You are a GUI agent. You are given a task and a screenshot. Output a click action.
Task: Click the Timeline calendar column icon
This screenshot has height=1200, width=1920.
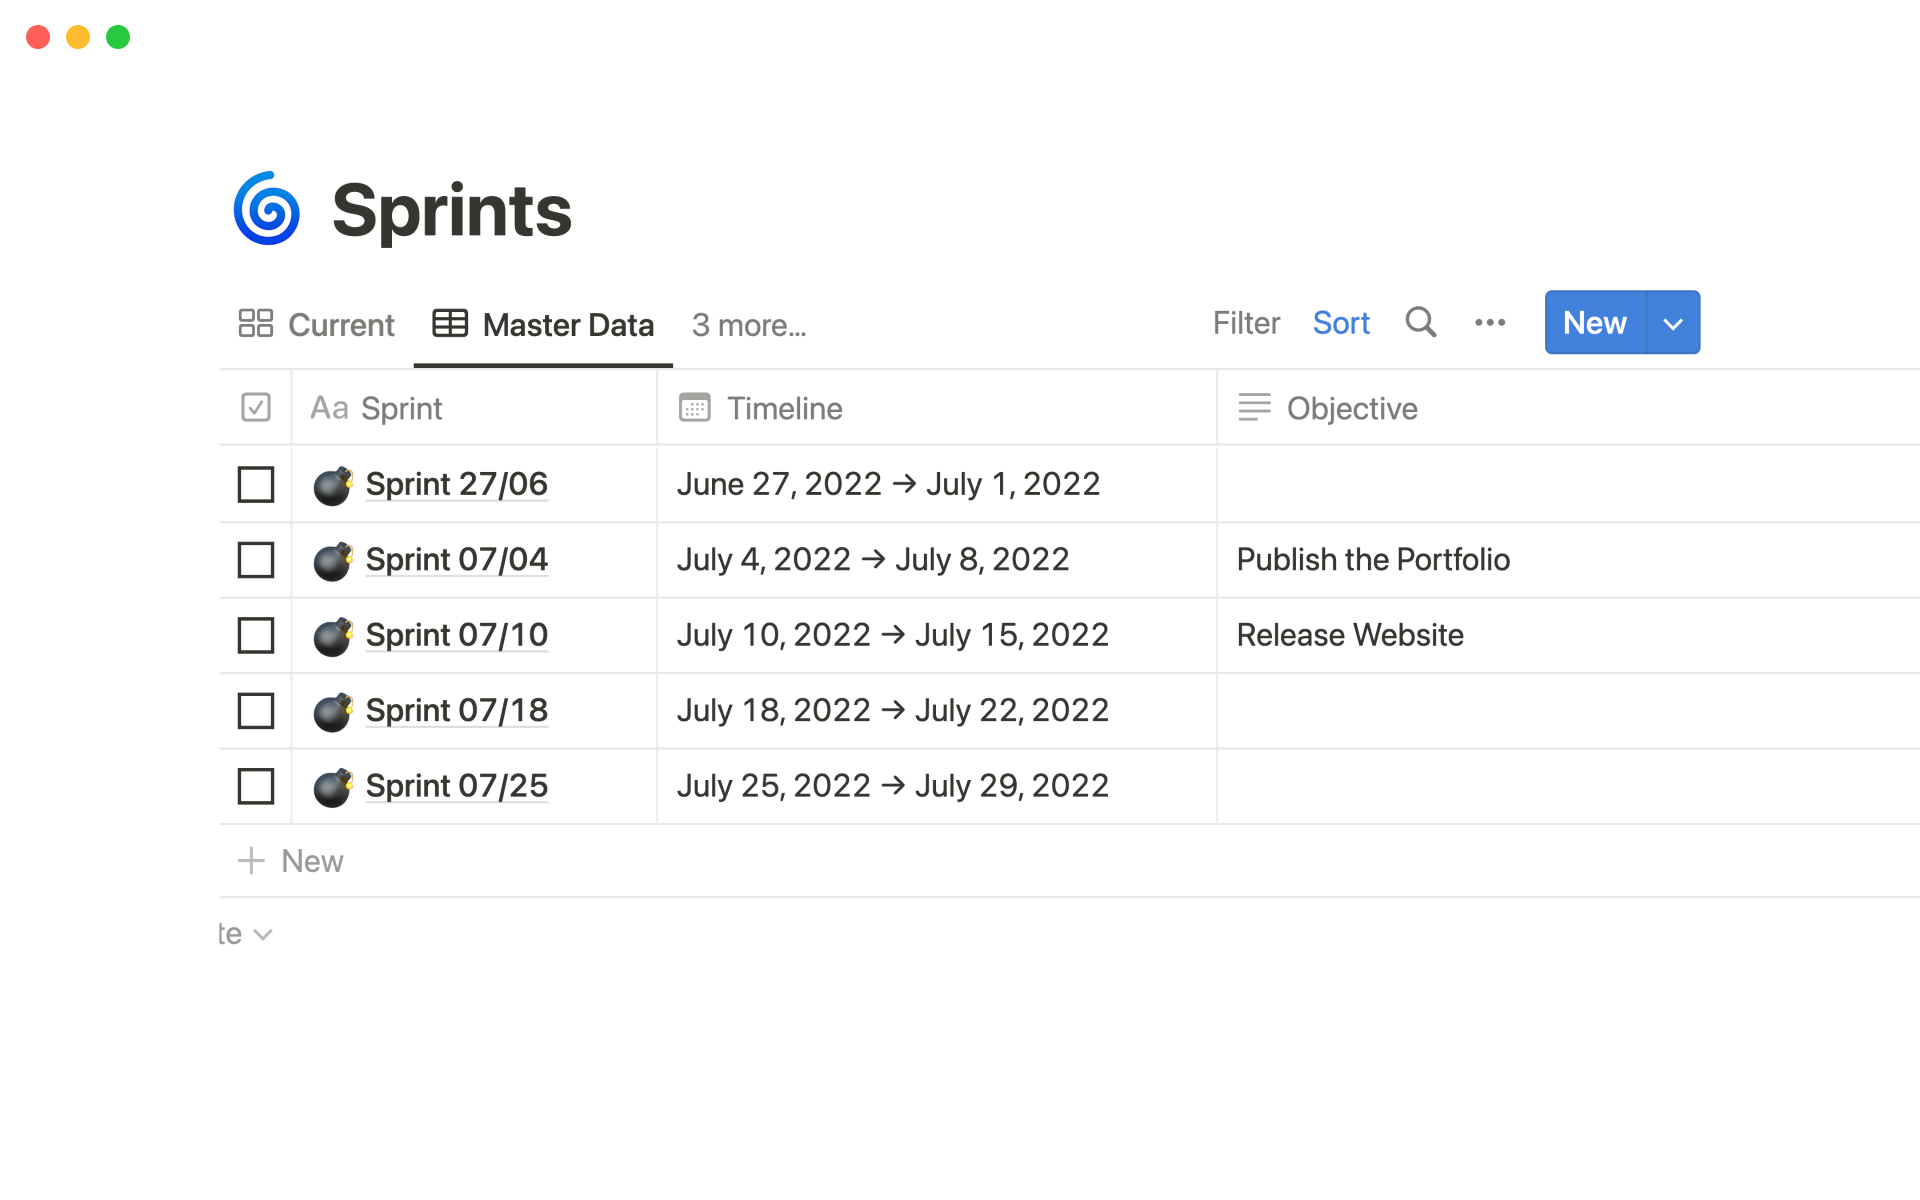(x=694, y=408)
